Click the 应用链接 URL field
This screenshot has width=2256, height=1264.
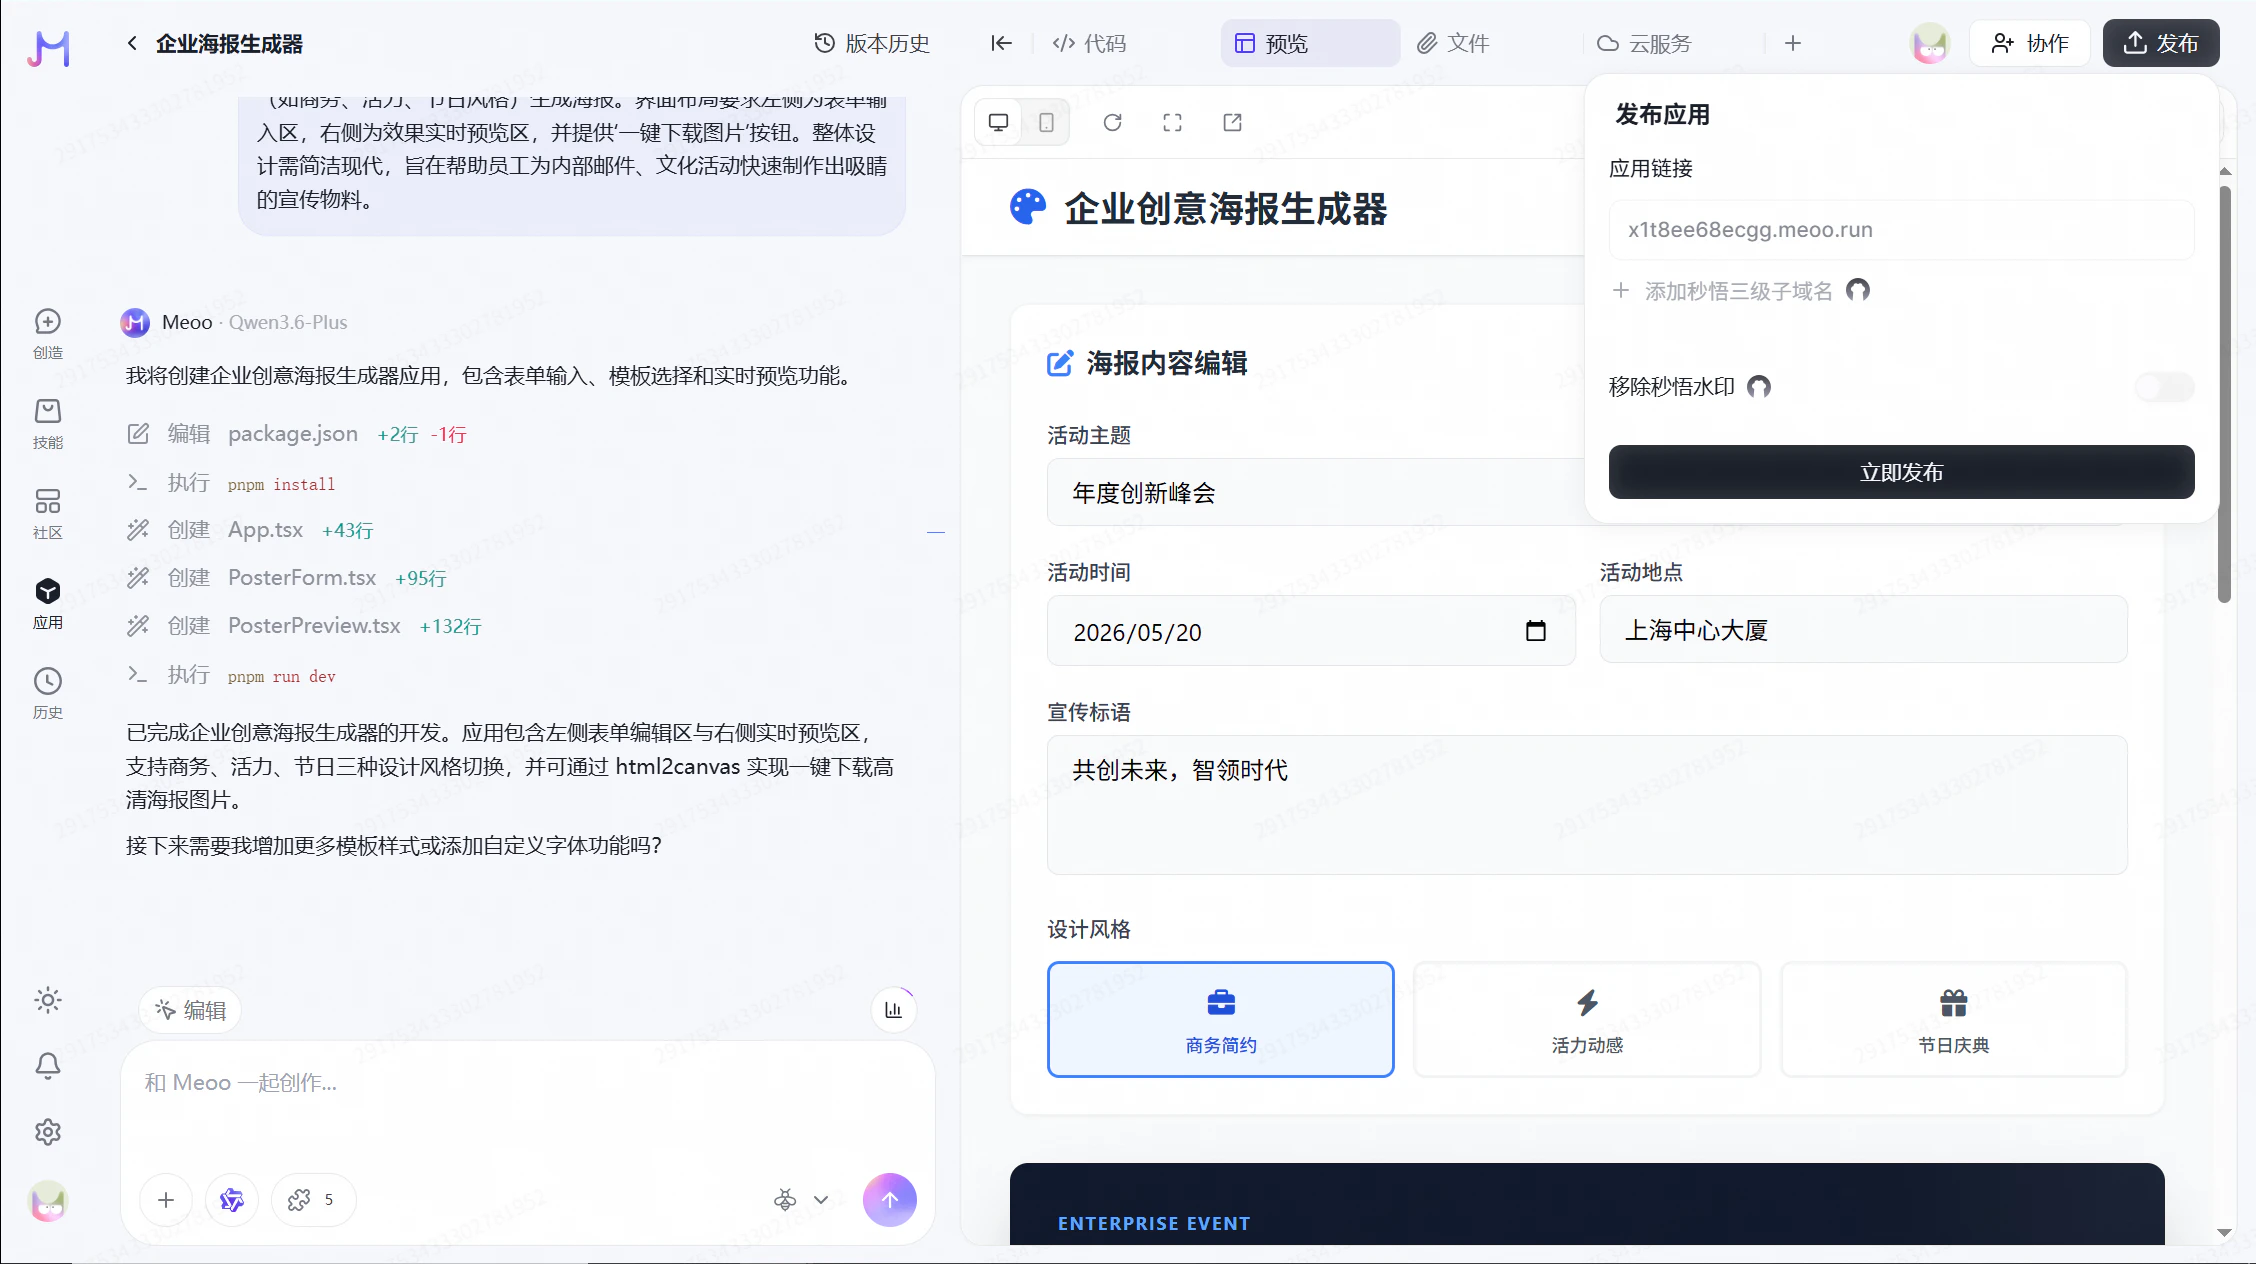[x=1900, y=230]
